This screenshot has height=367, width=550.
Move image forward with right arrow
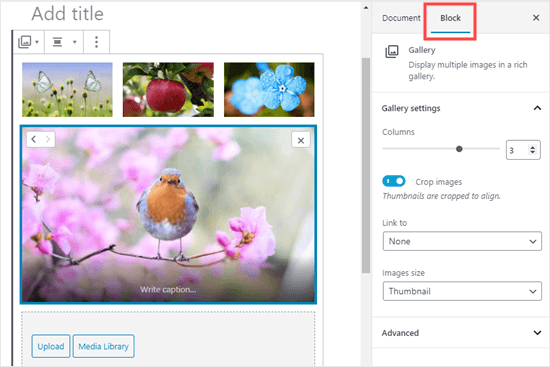tap(48, 140)
